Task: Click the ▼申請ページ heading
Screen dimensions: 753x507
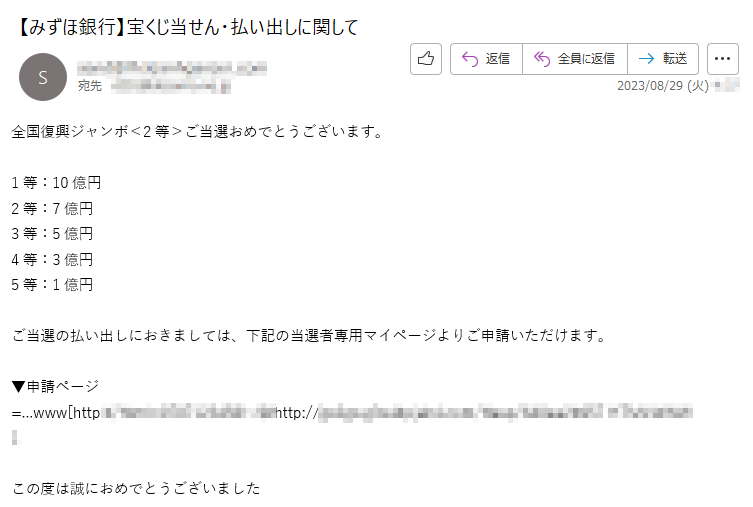Action: [x=55, y=386]
